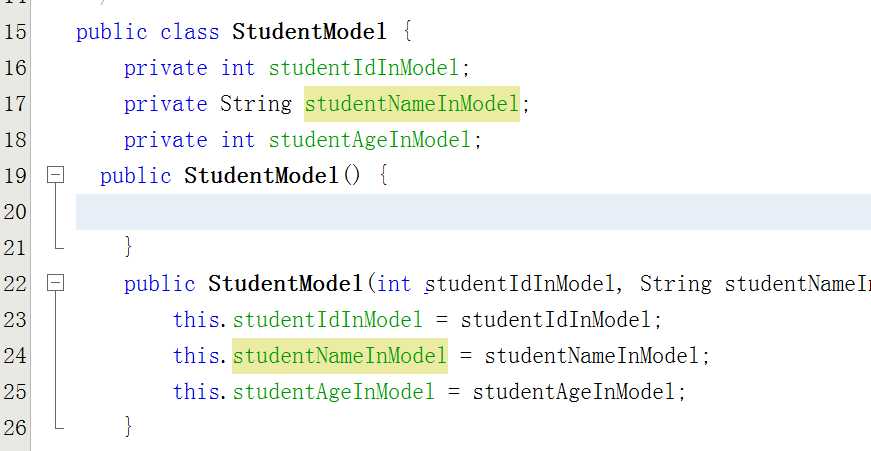Viewport: 871px width, 451px height.
Task: Place the cursor on empty highlighted line 20
Action: (x=473, y=212)
